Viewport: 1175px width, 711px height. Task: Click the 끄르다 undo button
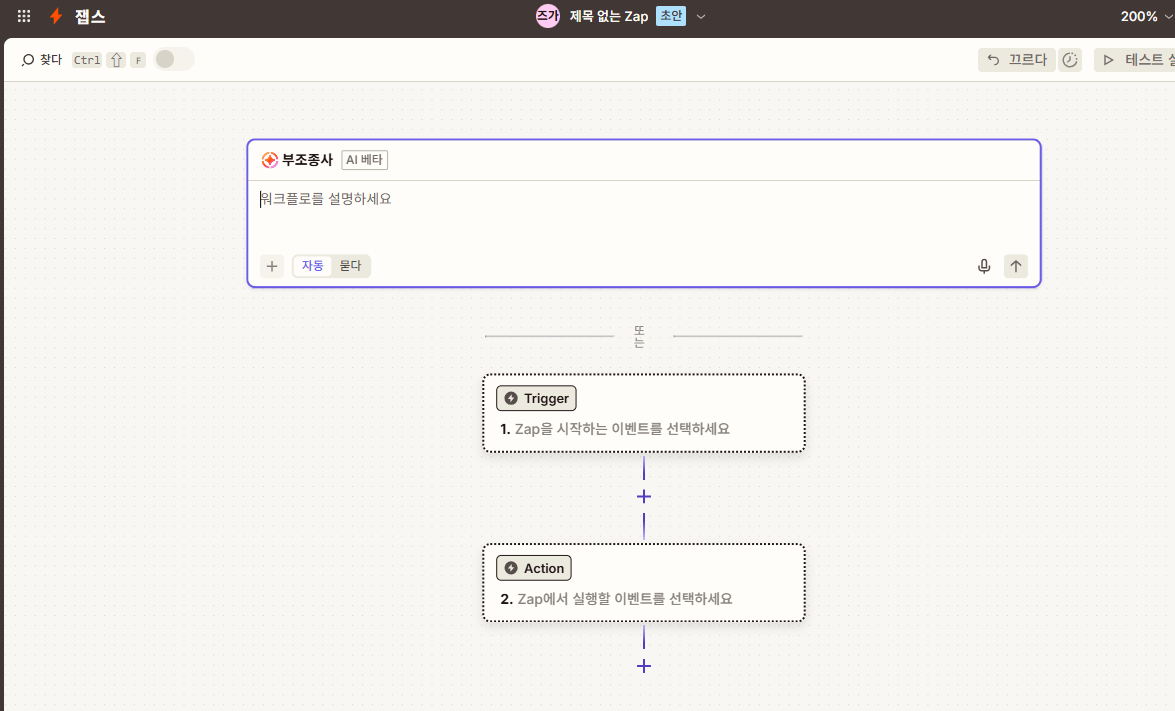point(1017,60)
